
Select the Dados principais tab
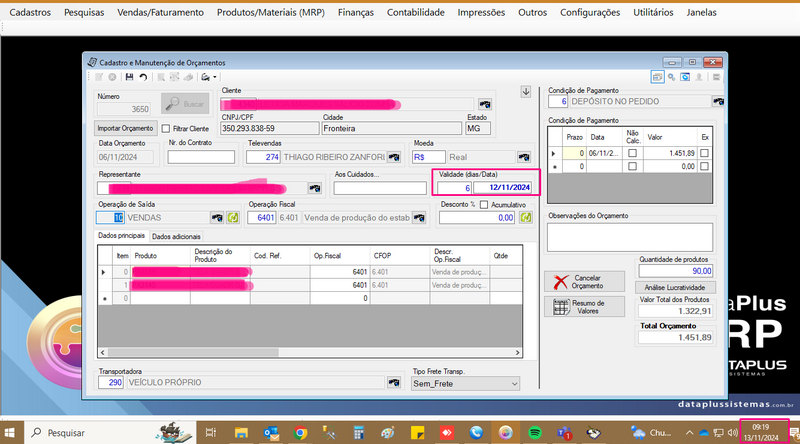(121, 236)
